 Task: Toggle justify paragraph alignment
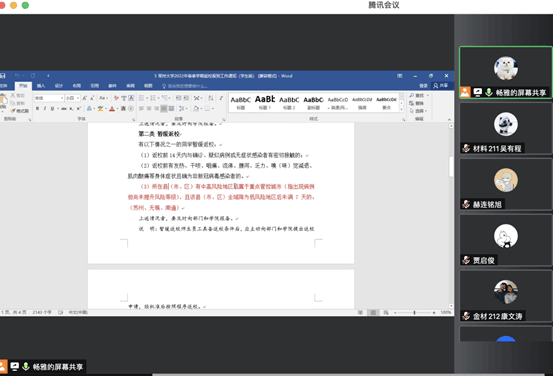point(164,109)
